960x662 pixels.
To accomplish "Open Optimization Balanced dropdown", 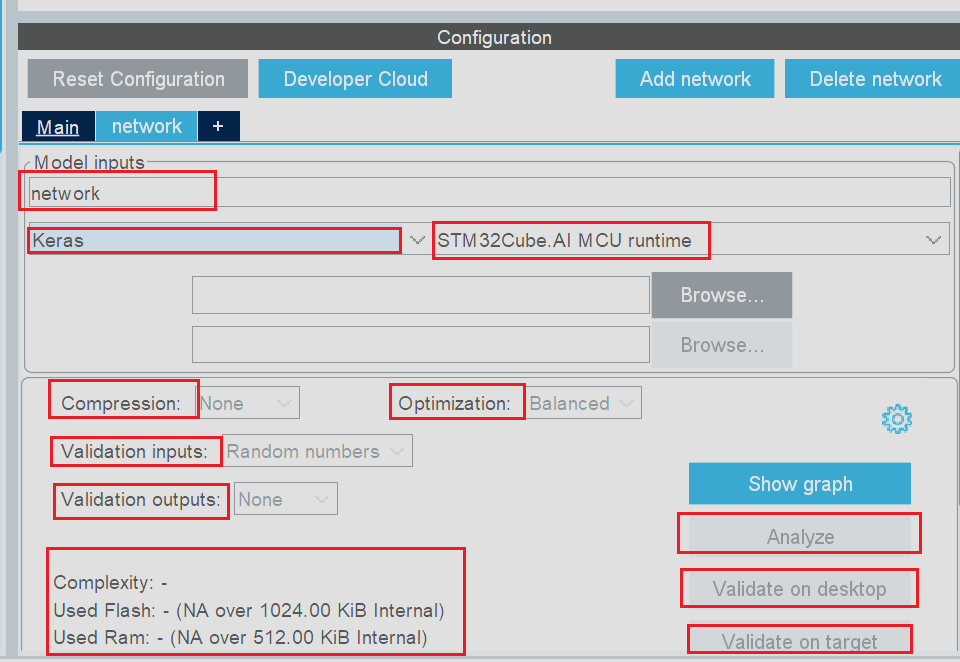I will [x=583, y=403].
